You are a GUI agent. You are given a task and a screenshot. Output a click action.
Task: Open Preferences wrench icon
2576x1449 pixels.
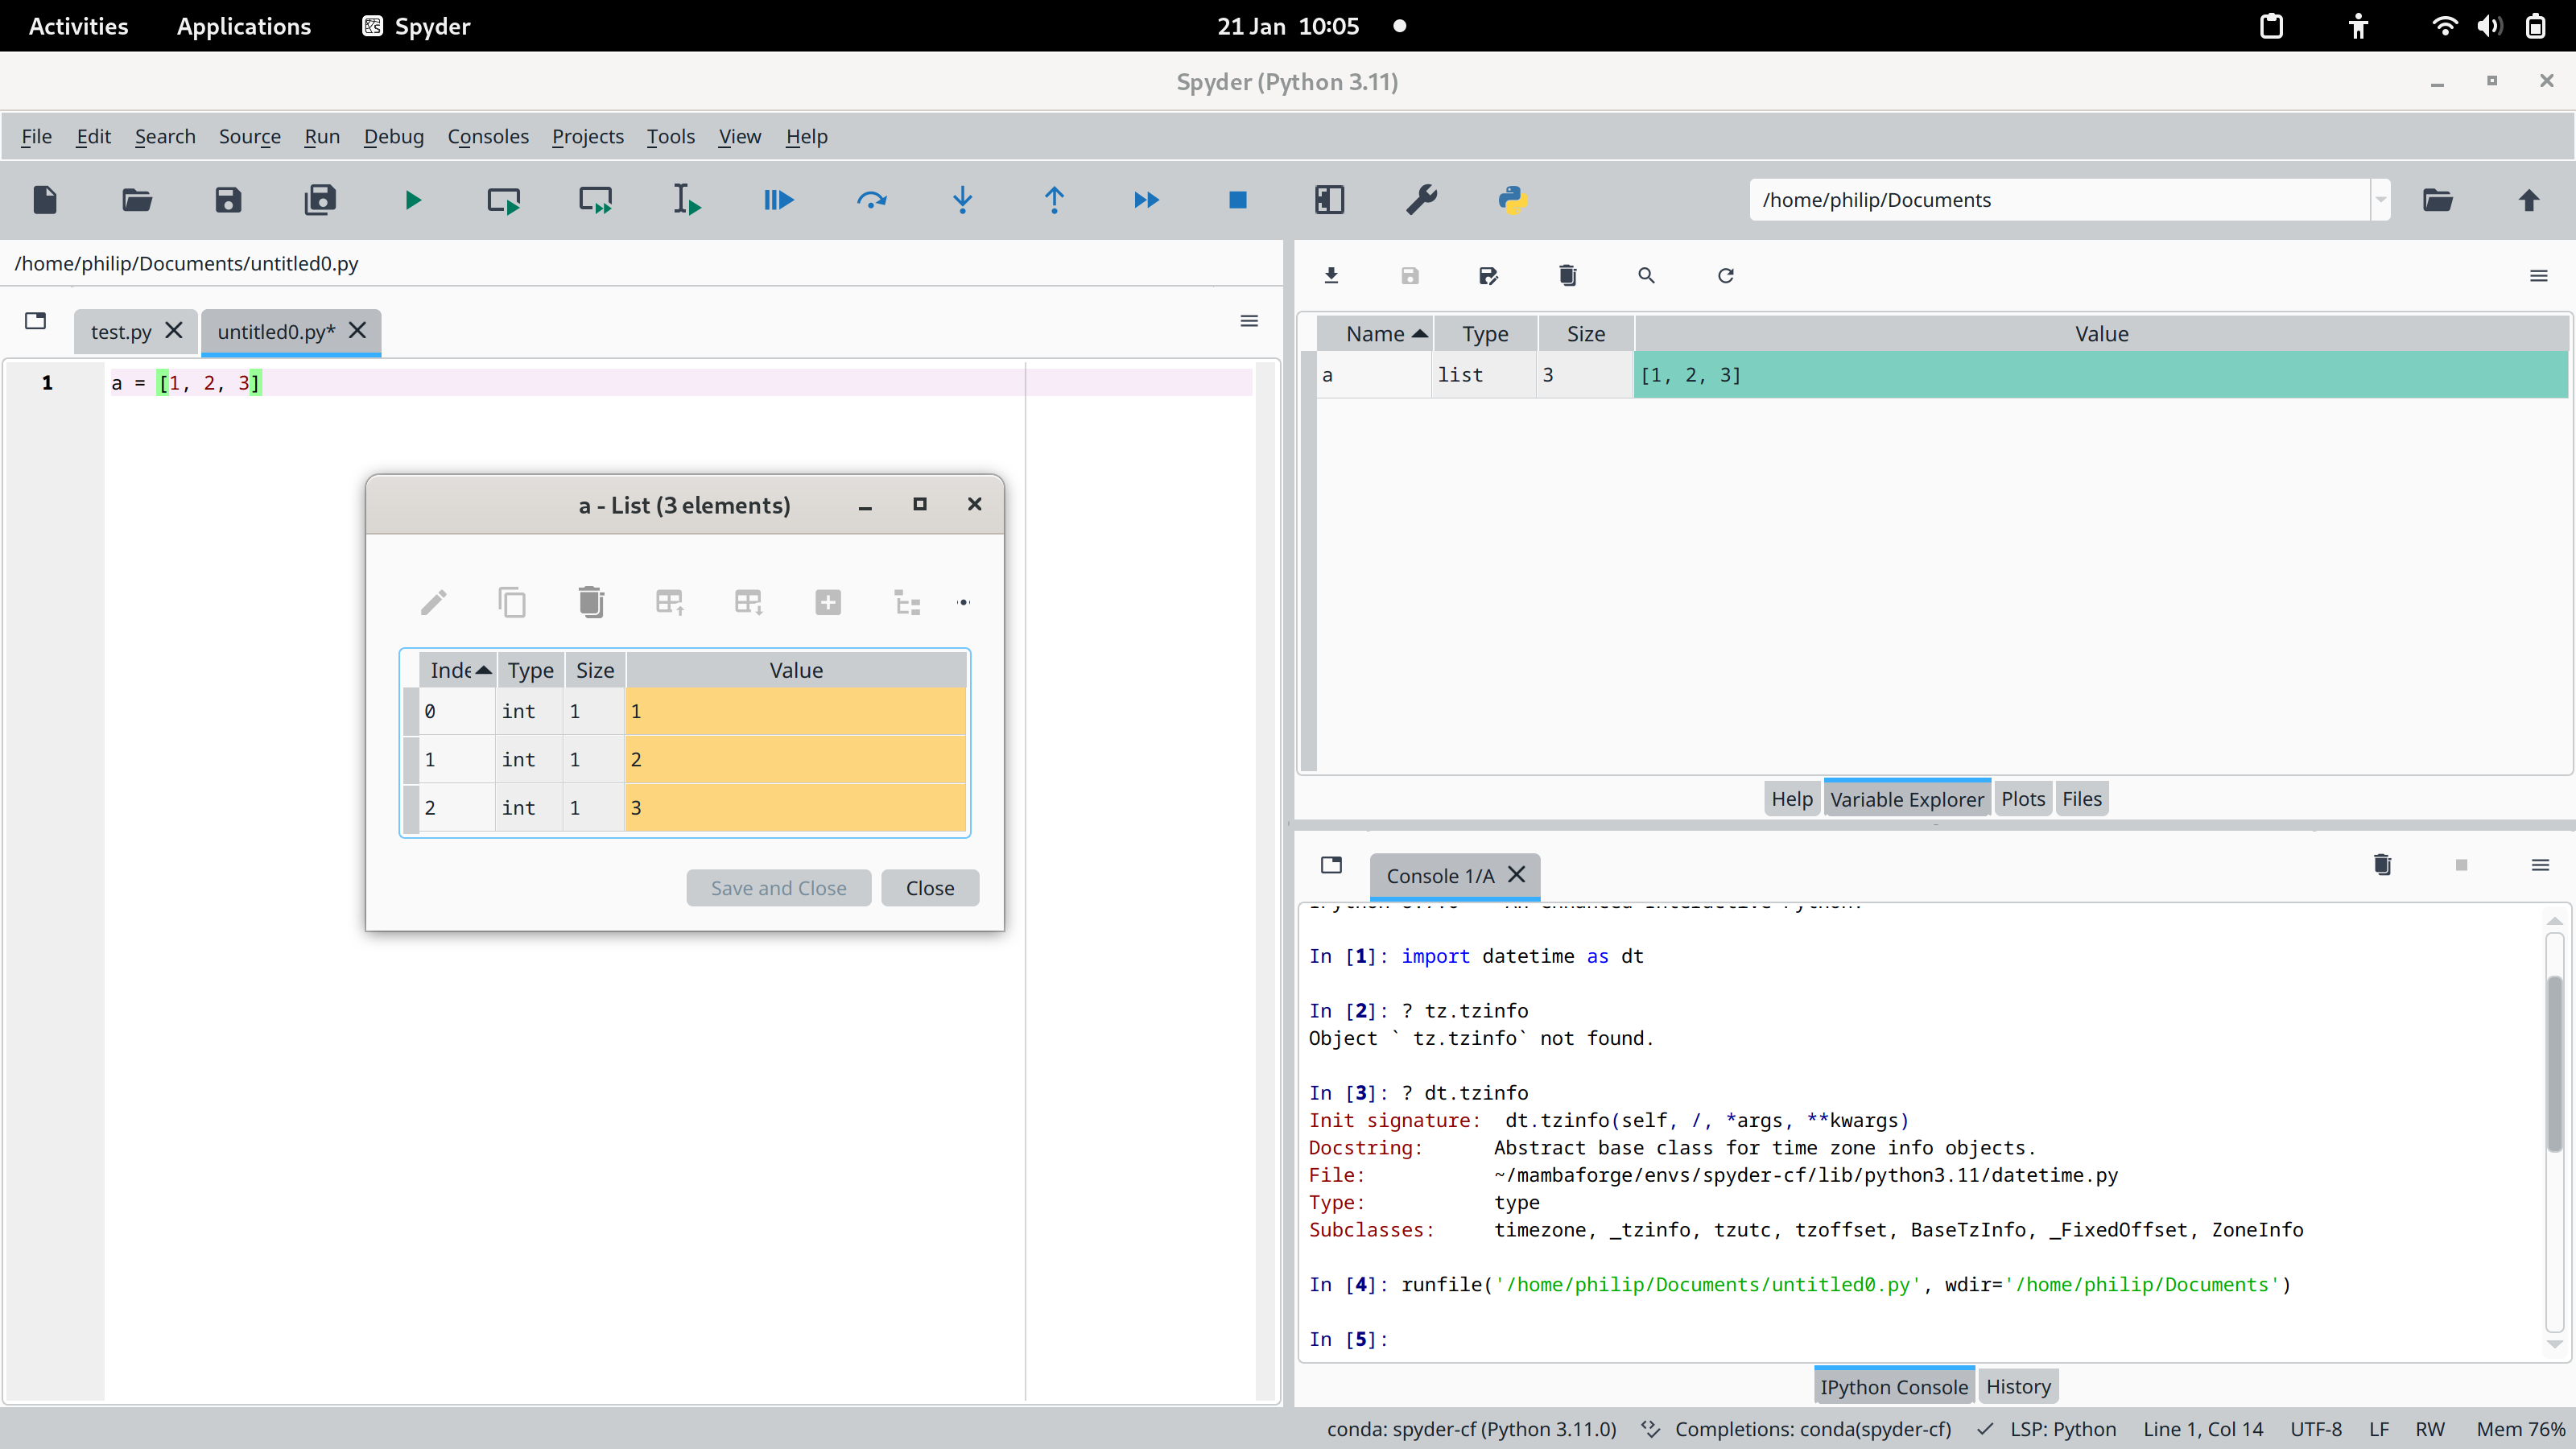coord(1421,200)
